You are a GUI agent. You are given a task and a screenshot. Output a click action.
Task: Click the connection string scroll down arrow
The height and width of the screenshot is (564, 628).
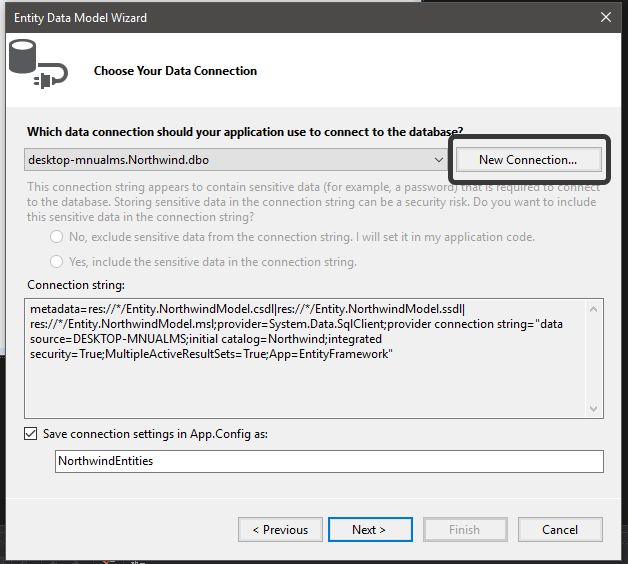click(594, 409)
